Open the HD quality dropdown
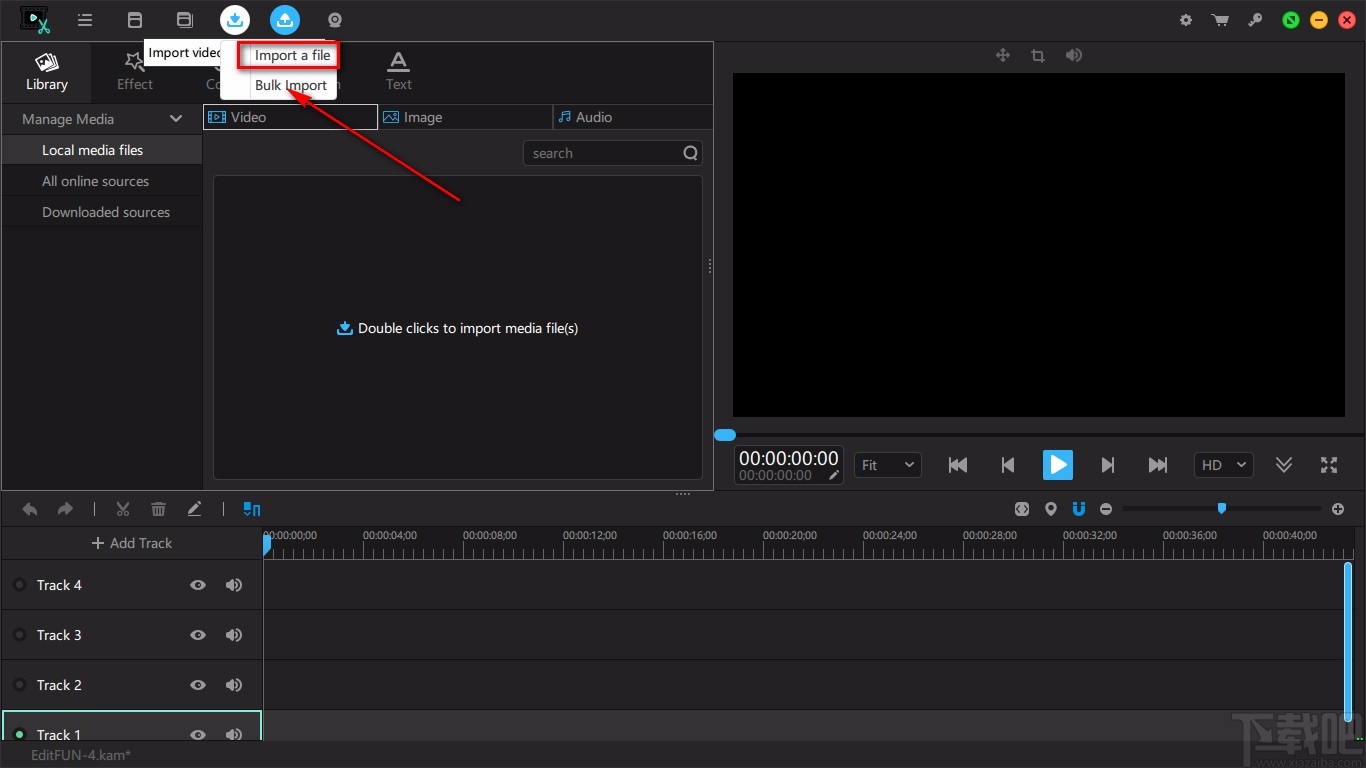This screenshot has width=1366, height=768. pyautogui.click(x=1223, y=465)
